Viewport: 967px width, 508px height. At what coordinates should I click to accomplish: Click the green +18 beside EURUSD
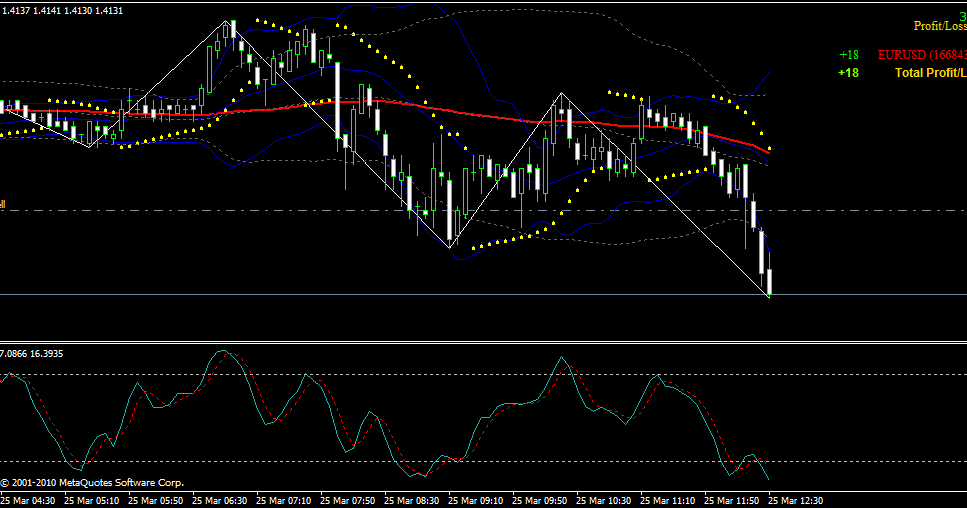[x=849, y=55]
